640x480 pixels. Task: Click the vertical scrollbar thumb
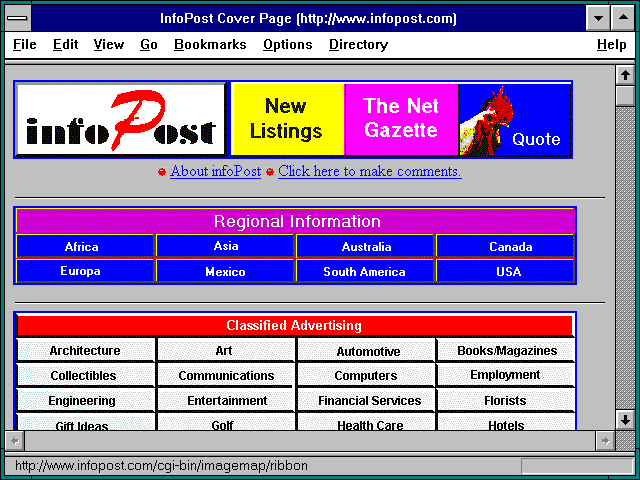click(x=625, y=96)
